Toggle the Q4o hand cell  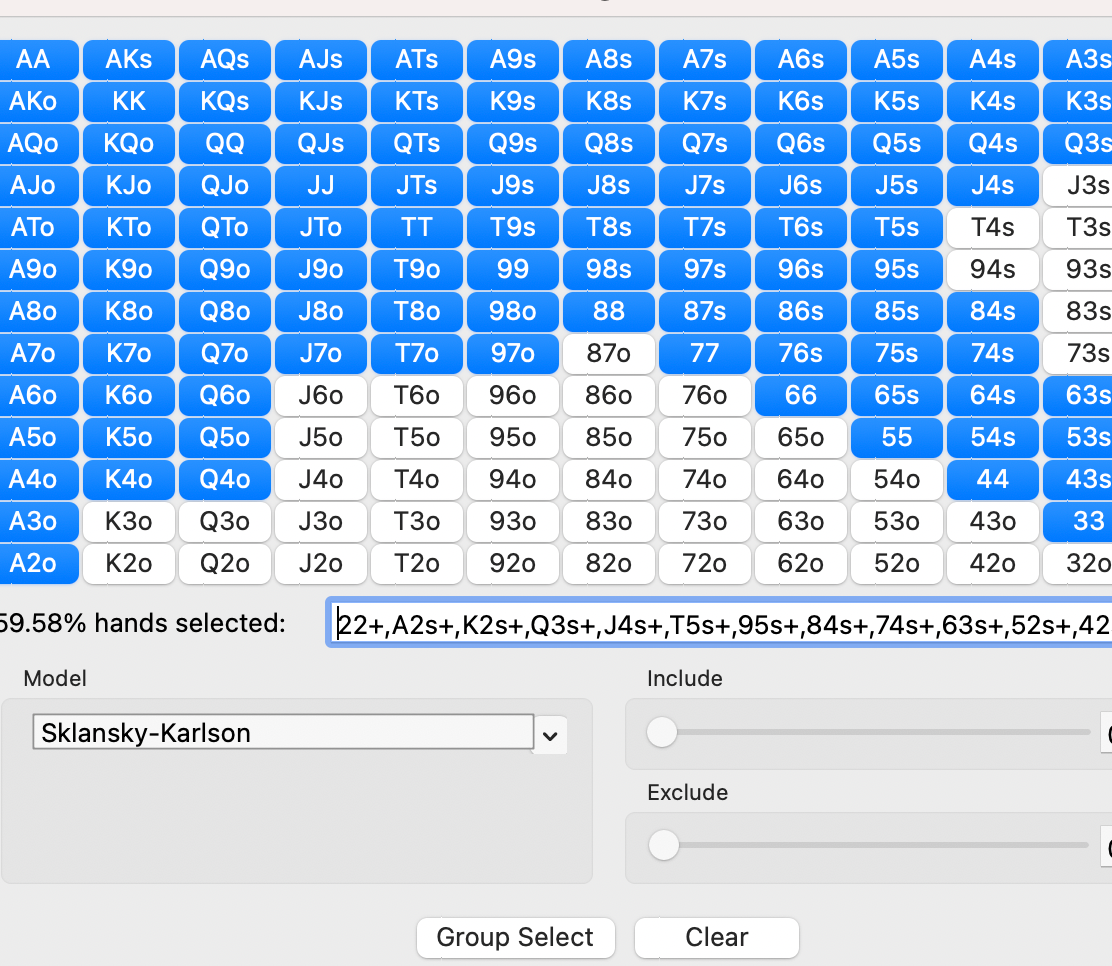(225, 480)
